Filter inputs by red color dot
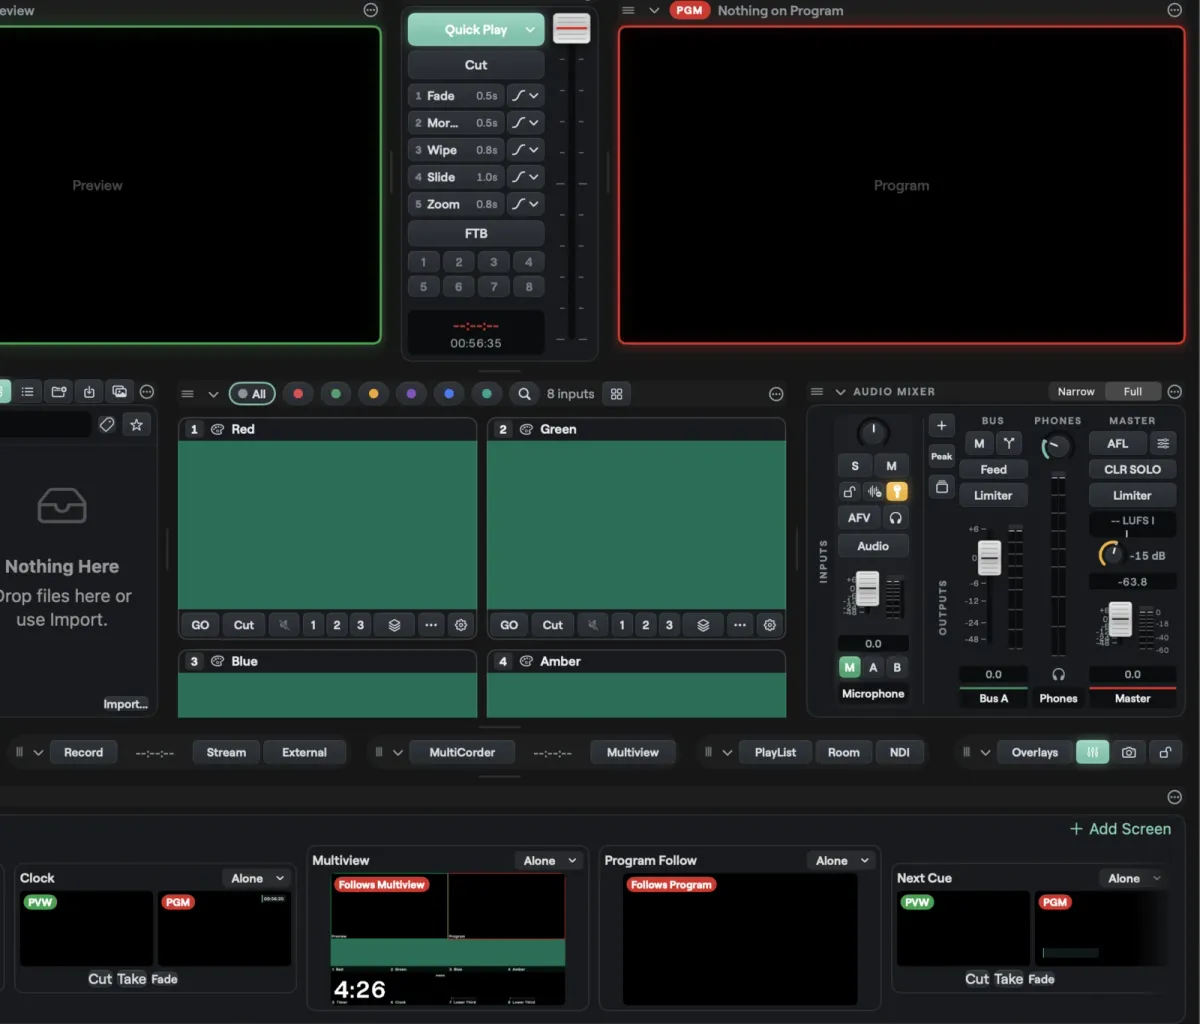This screenshot has width=1200, height=1024. [x=298, y=394]
